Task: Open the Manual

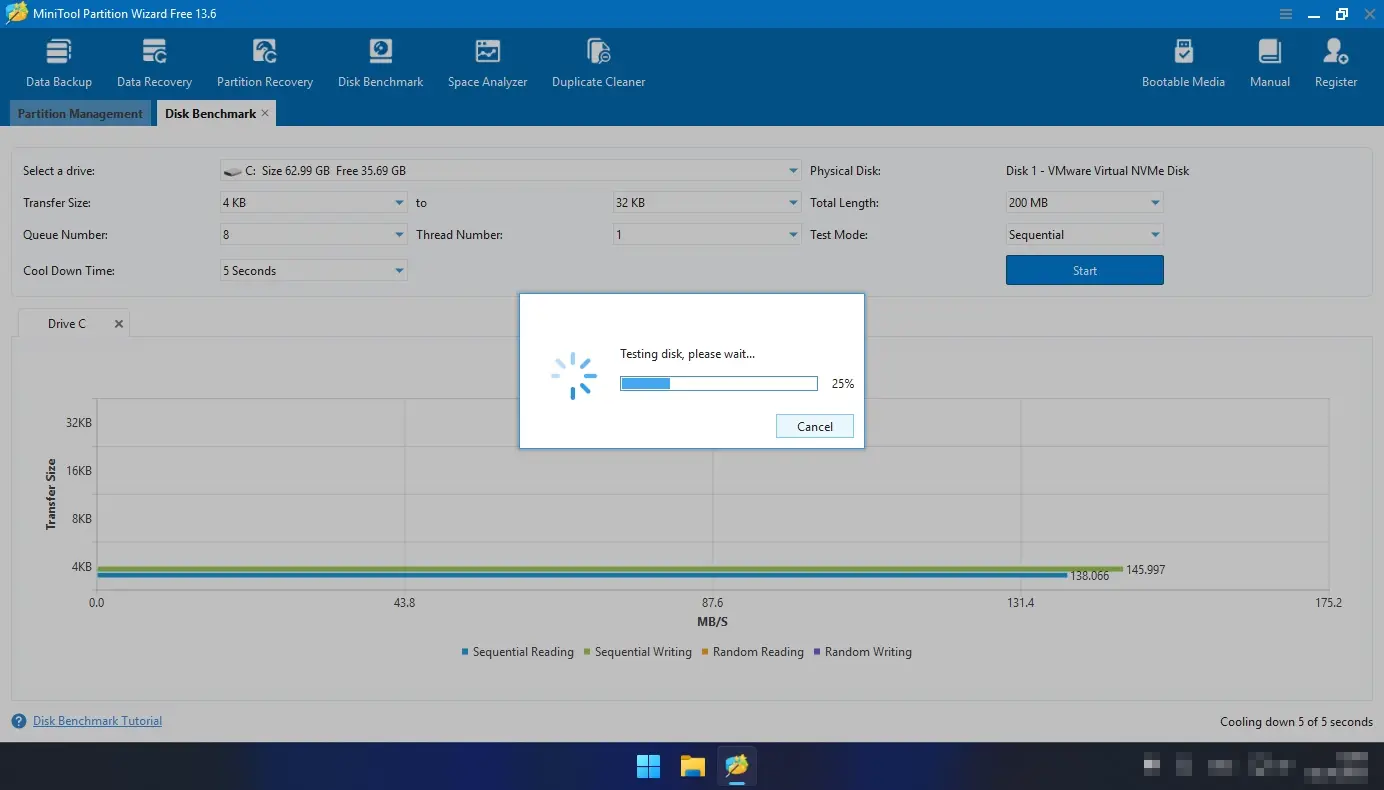Action: (x=1270, y=63)
